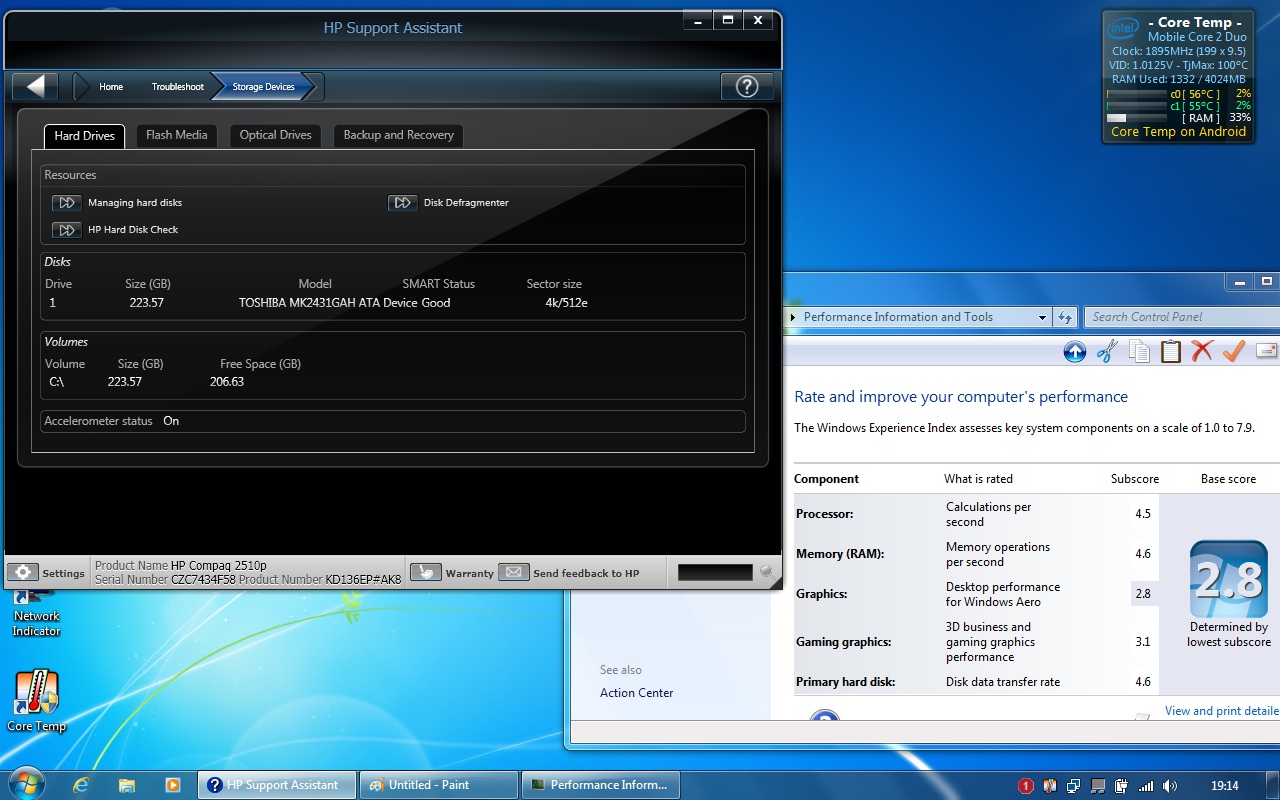Select the Hard Drives tab
1280x800 pixels.
click(84, 136)
